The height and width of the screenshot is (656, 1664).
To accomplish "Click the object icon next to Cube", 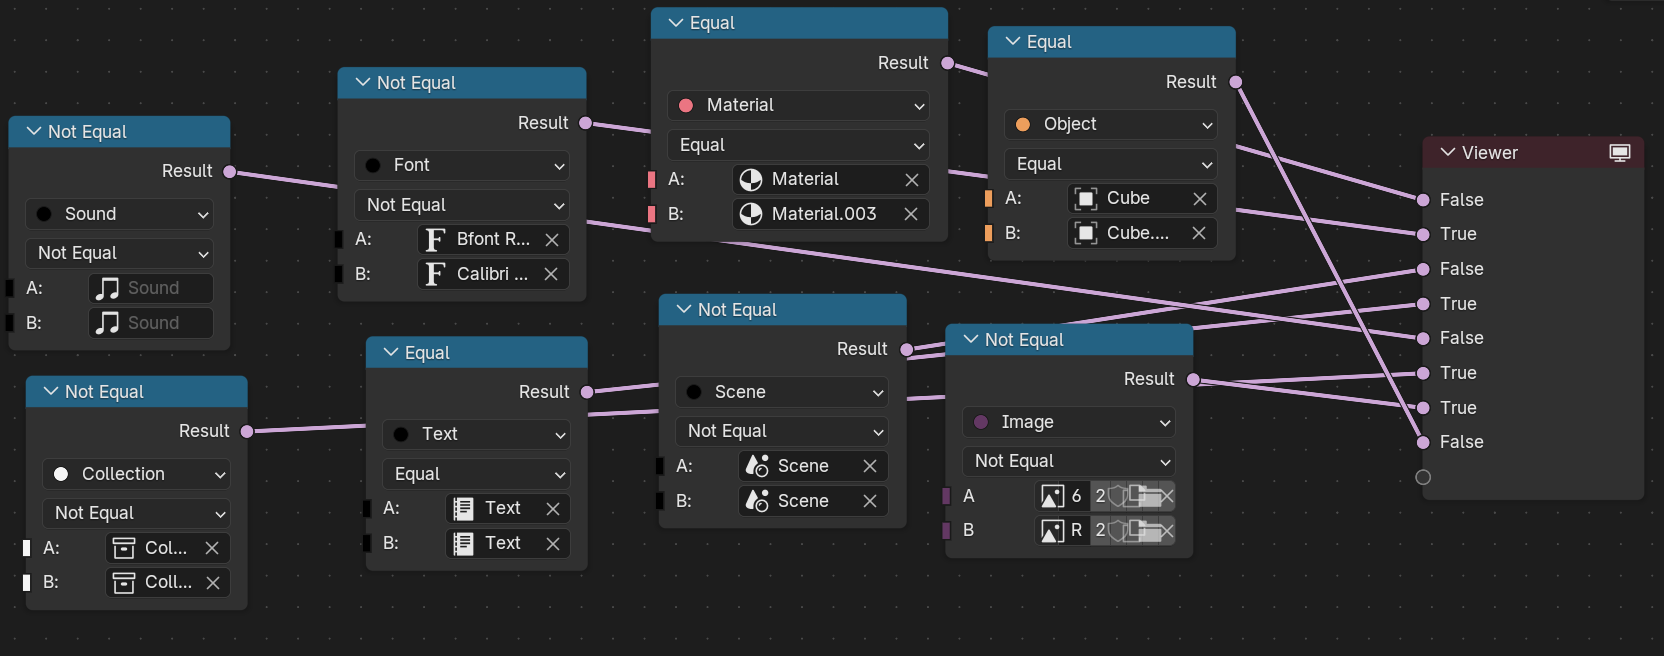I will click(1086, 199).
